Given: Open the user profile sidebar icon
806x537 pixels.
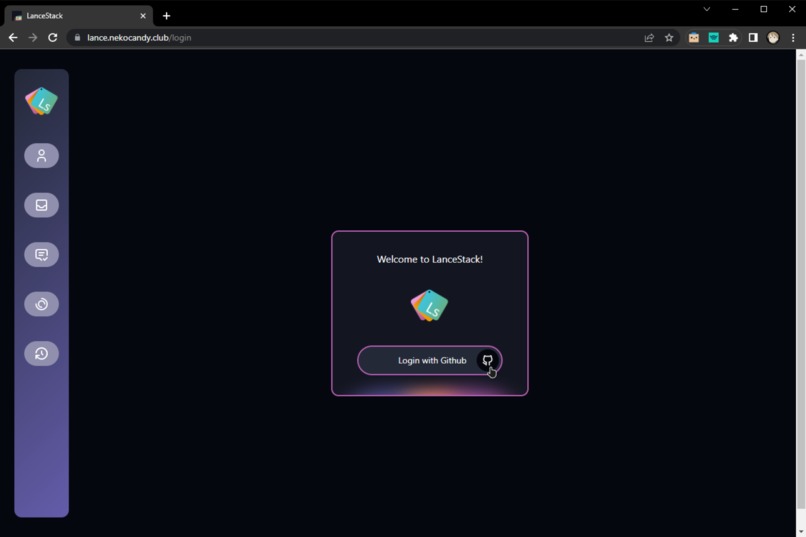Looking at the screenshot, I should [x=42, y=156].
